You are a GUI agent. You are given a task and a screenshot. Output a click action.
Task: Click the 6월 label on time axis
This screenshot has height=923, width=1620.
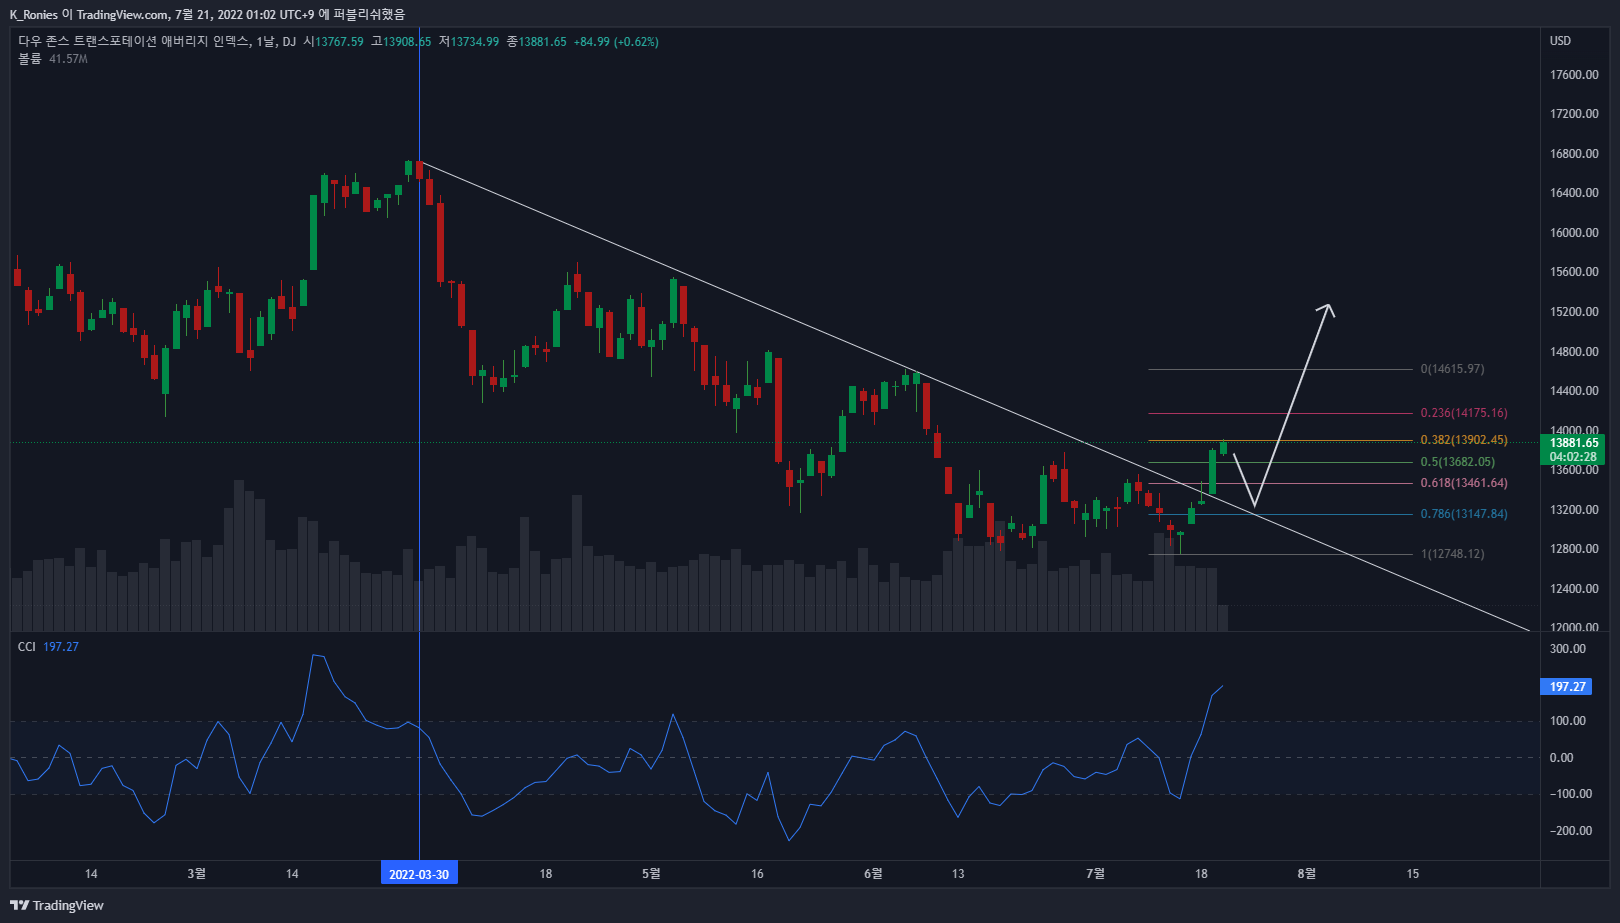tap(873, 874)
